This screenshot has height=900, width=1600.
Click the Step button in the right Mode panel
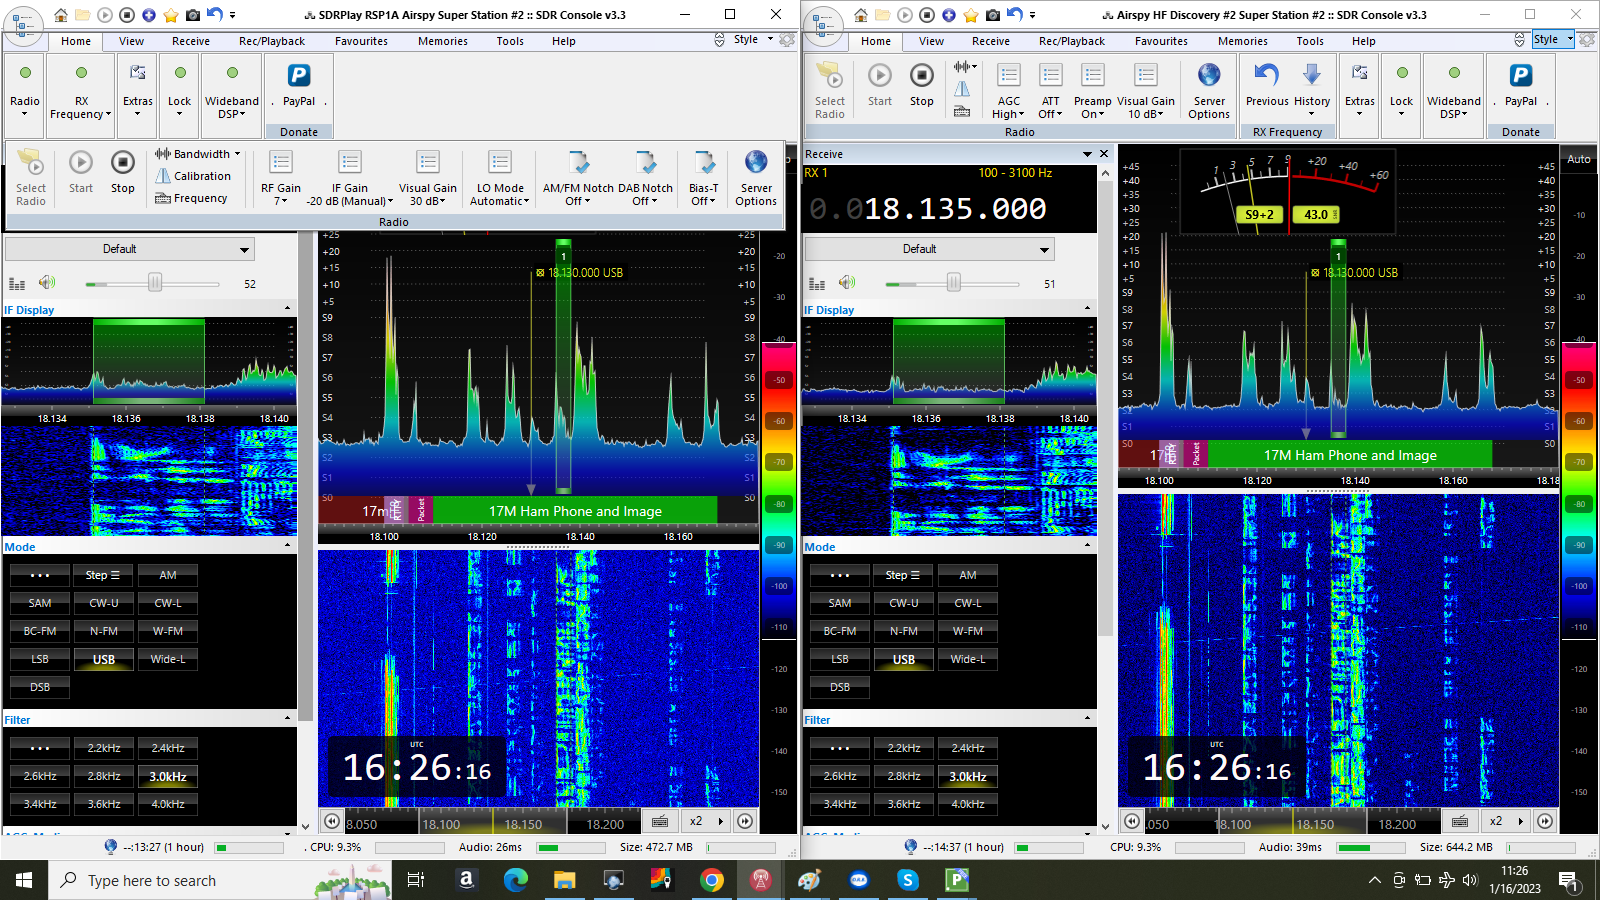pyautogui.click(x=903, y=575)
